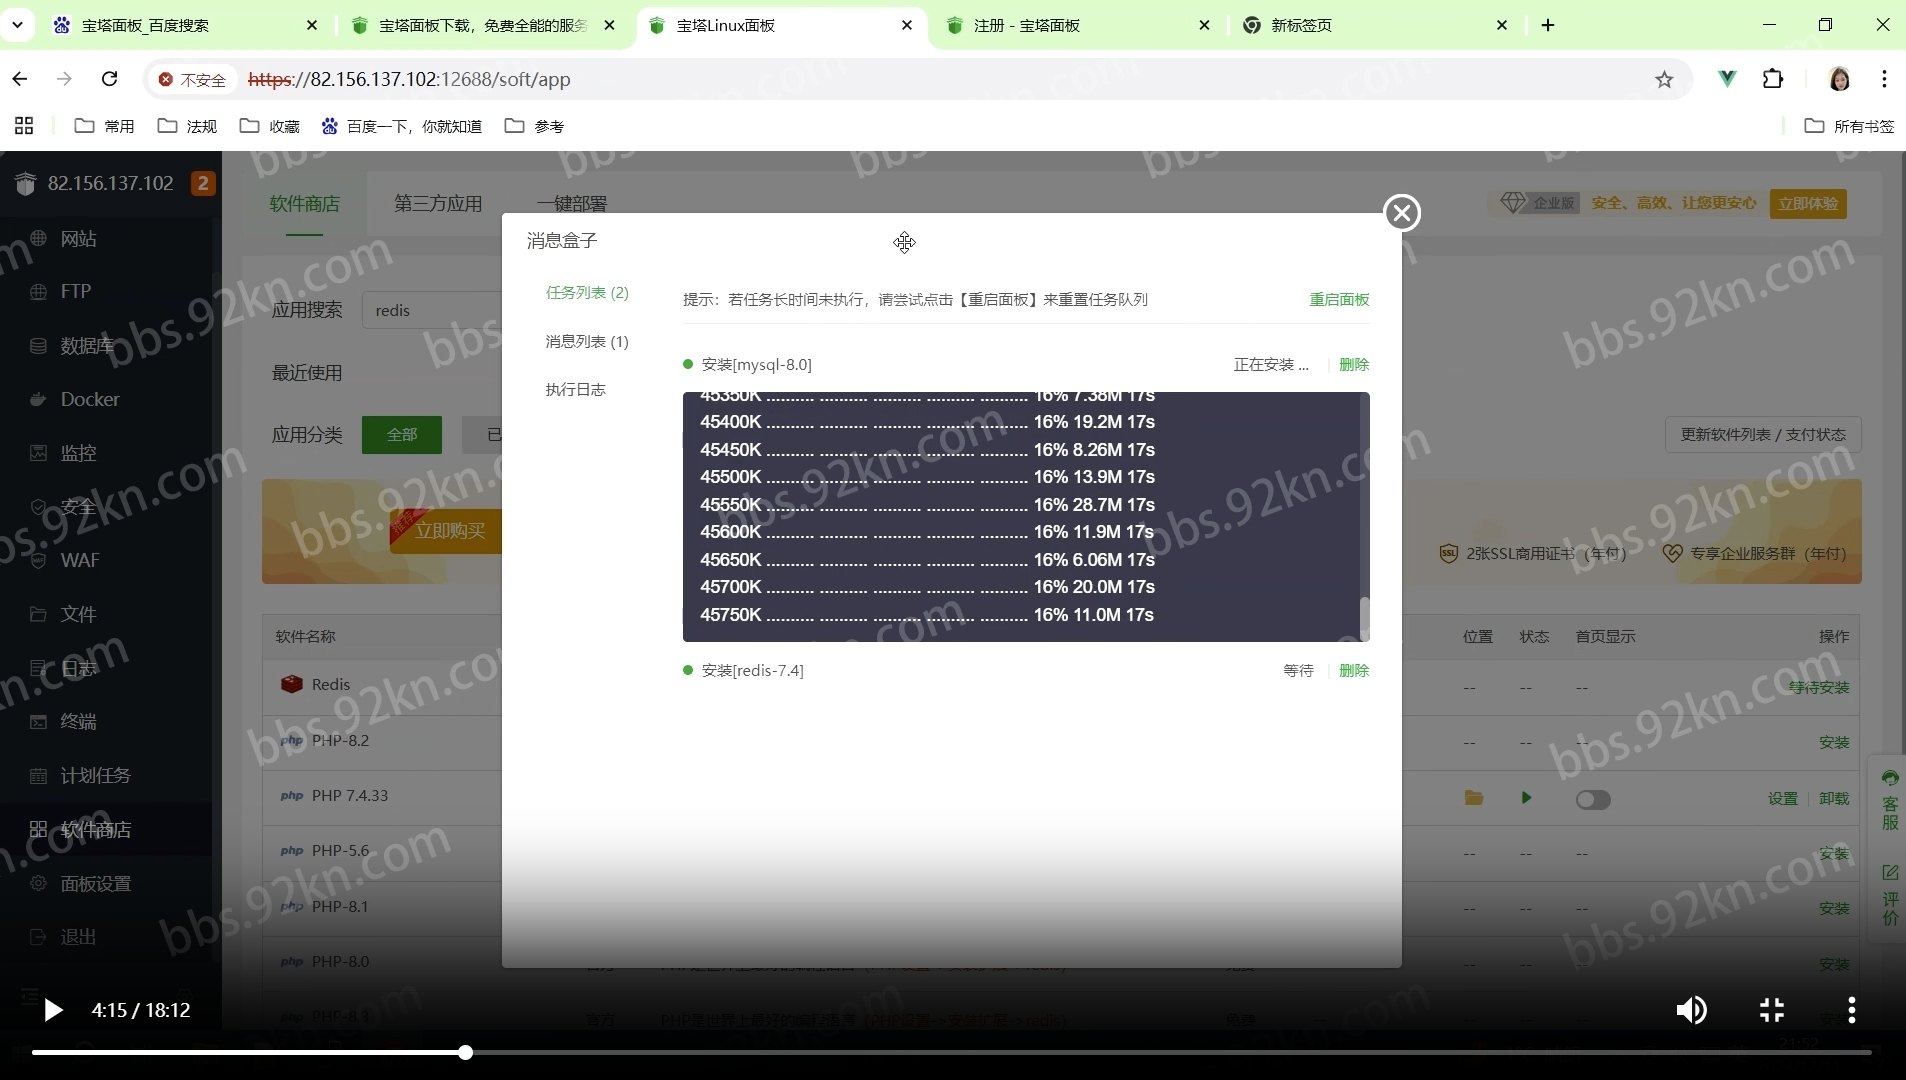Click the install log scrollbar thumb

(1364, 617)
